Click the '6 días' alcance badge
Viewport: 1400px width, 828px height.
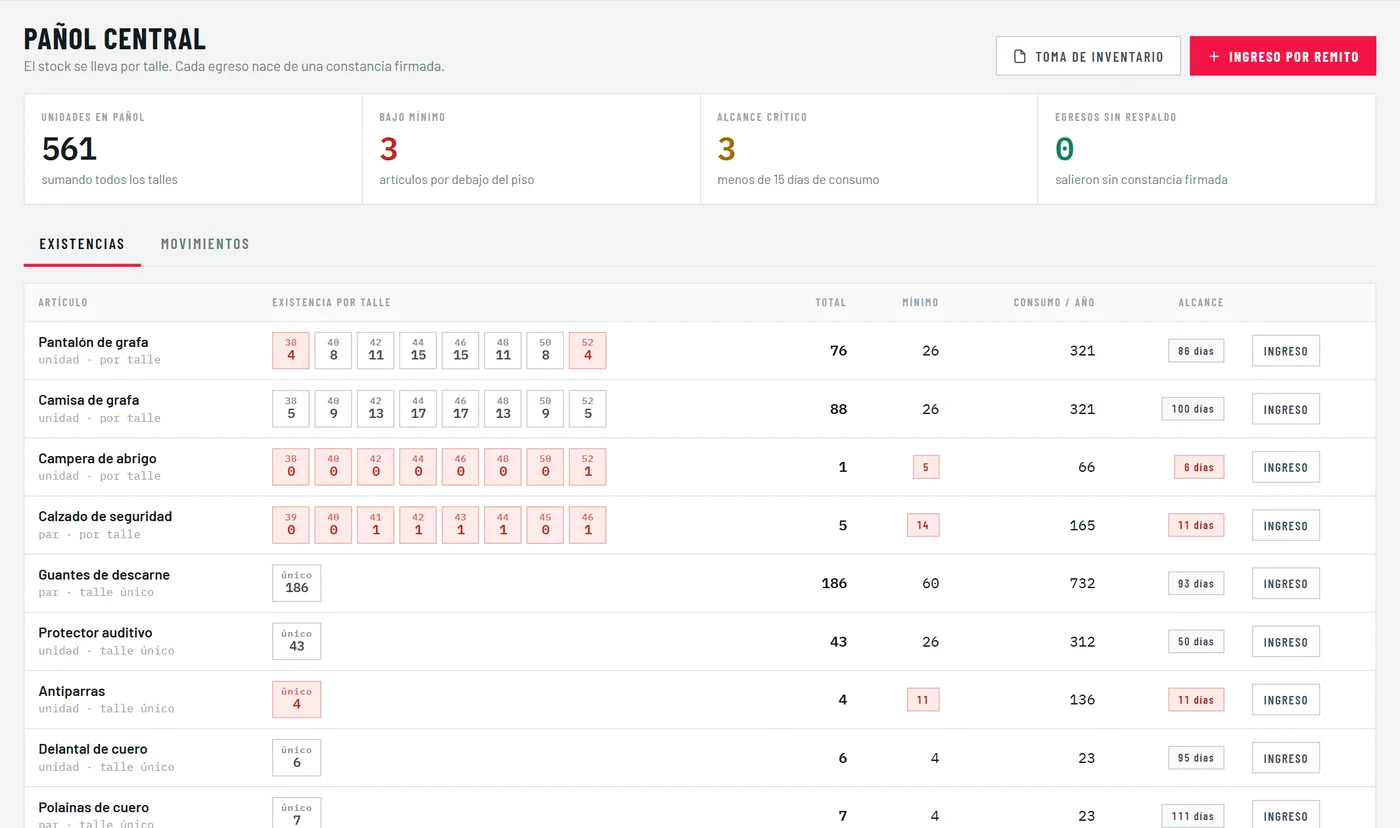click(x=1199, y=467)
